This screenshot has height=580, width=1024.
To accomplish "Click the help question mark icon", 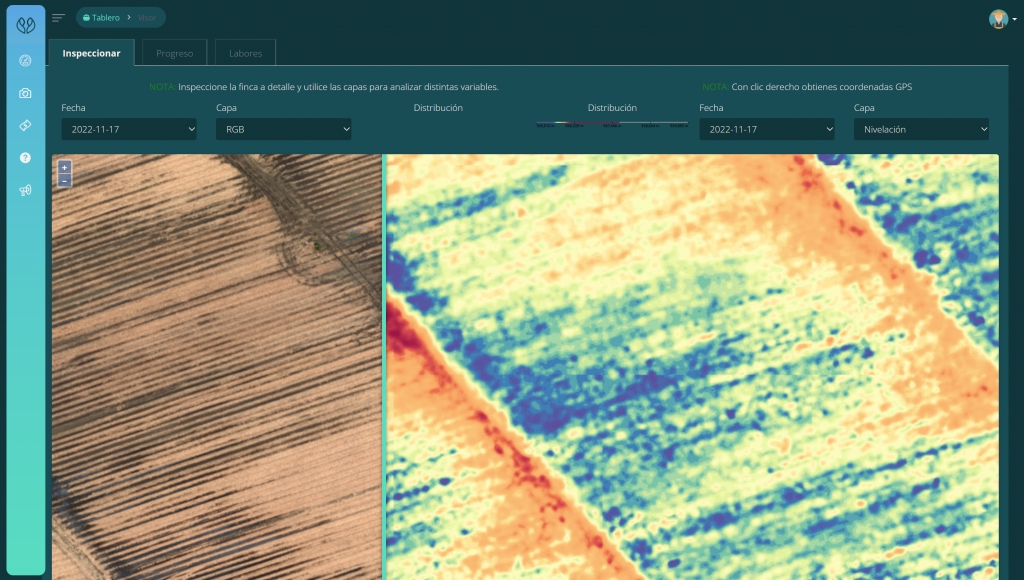I will click(26, 158).
